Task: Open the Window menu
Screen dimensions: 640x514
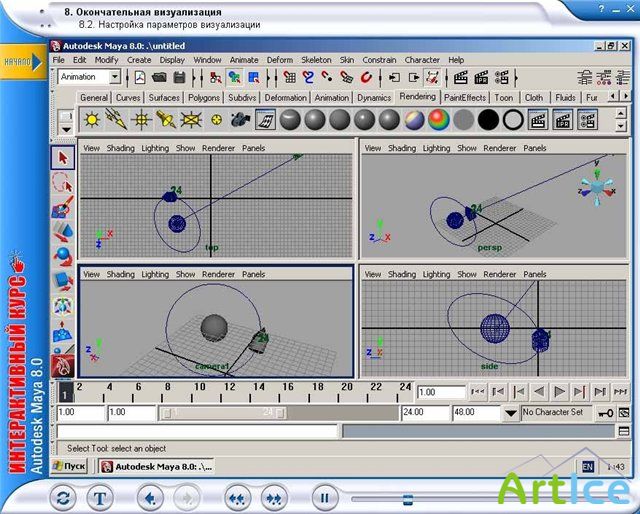Action: (207, 60)
